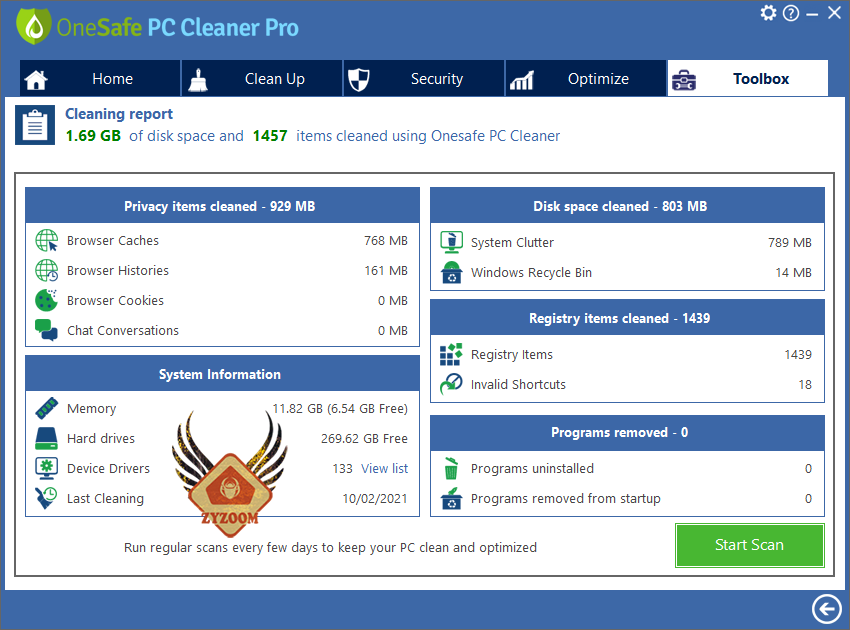Screen dimensions: 850x630
Task: Click the Browser Caches globe icon
Action: click(x=47, y=240)
